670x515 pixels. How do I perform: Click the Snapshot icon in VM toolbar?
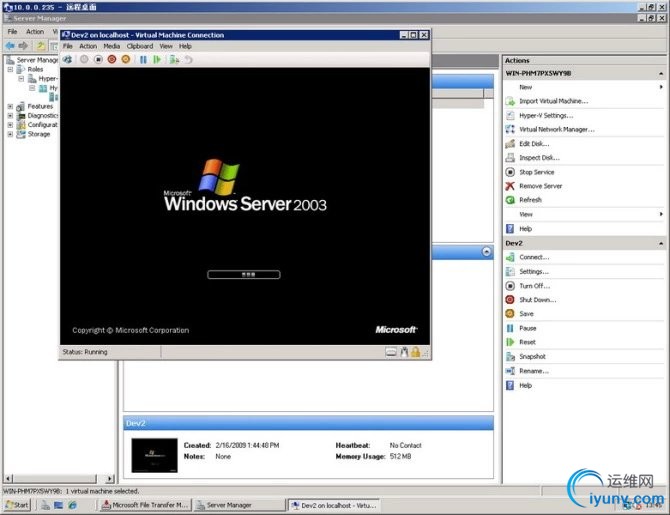175,59
